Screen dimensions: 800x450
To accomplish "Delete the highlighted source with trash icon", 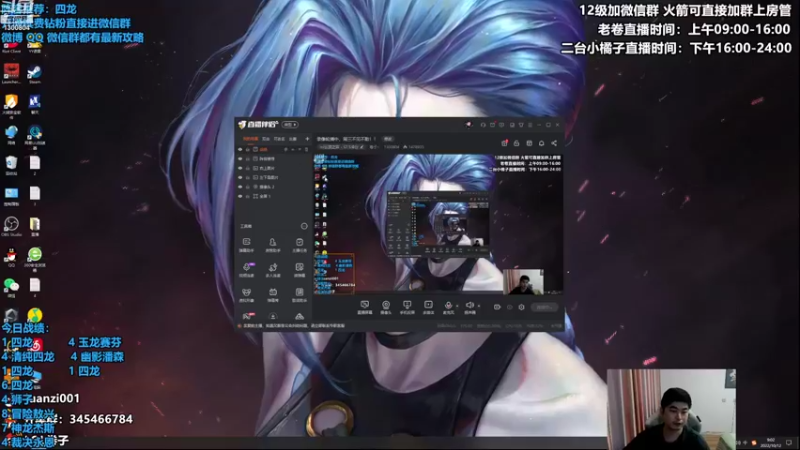I will [x=307, y=149].
